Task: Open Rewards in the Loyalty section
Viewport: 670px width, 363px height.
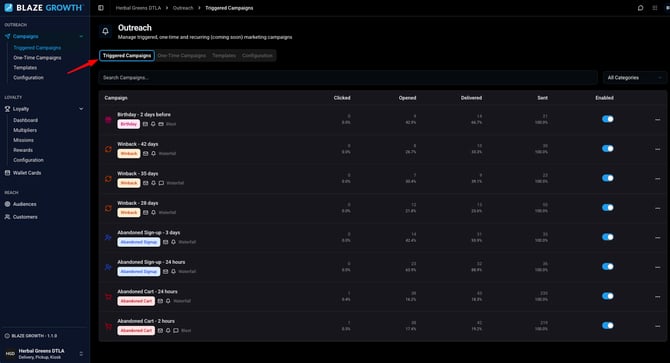Action: pyautogui.click(x=23, y=150)
